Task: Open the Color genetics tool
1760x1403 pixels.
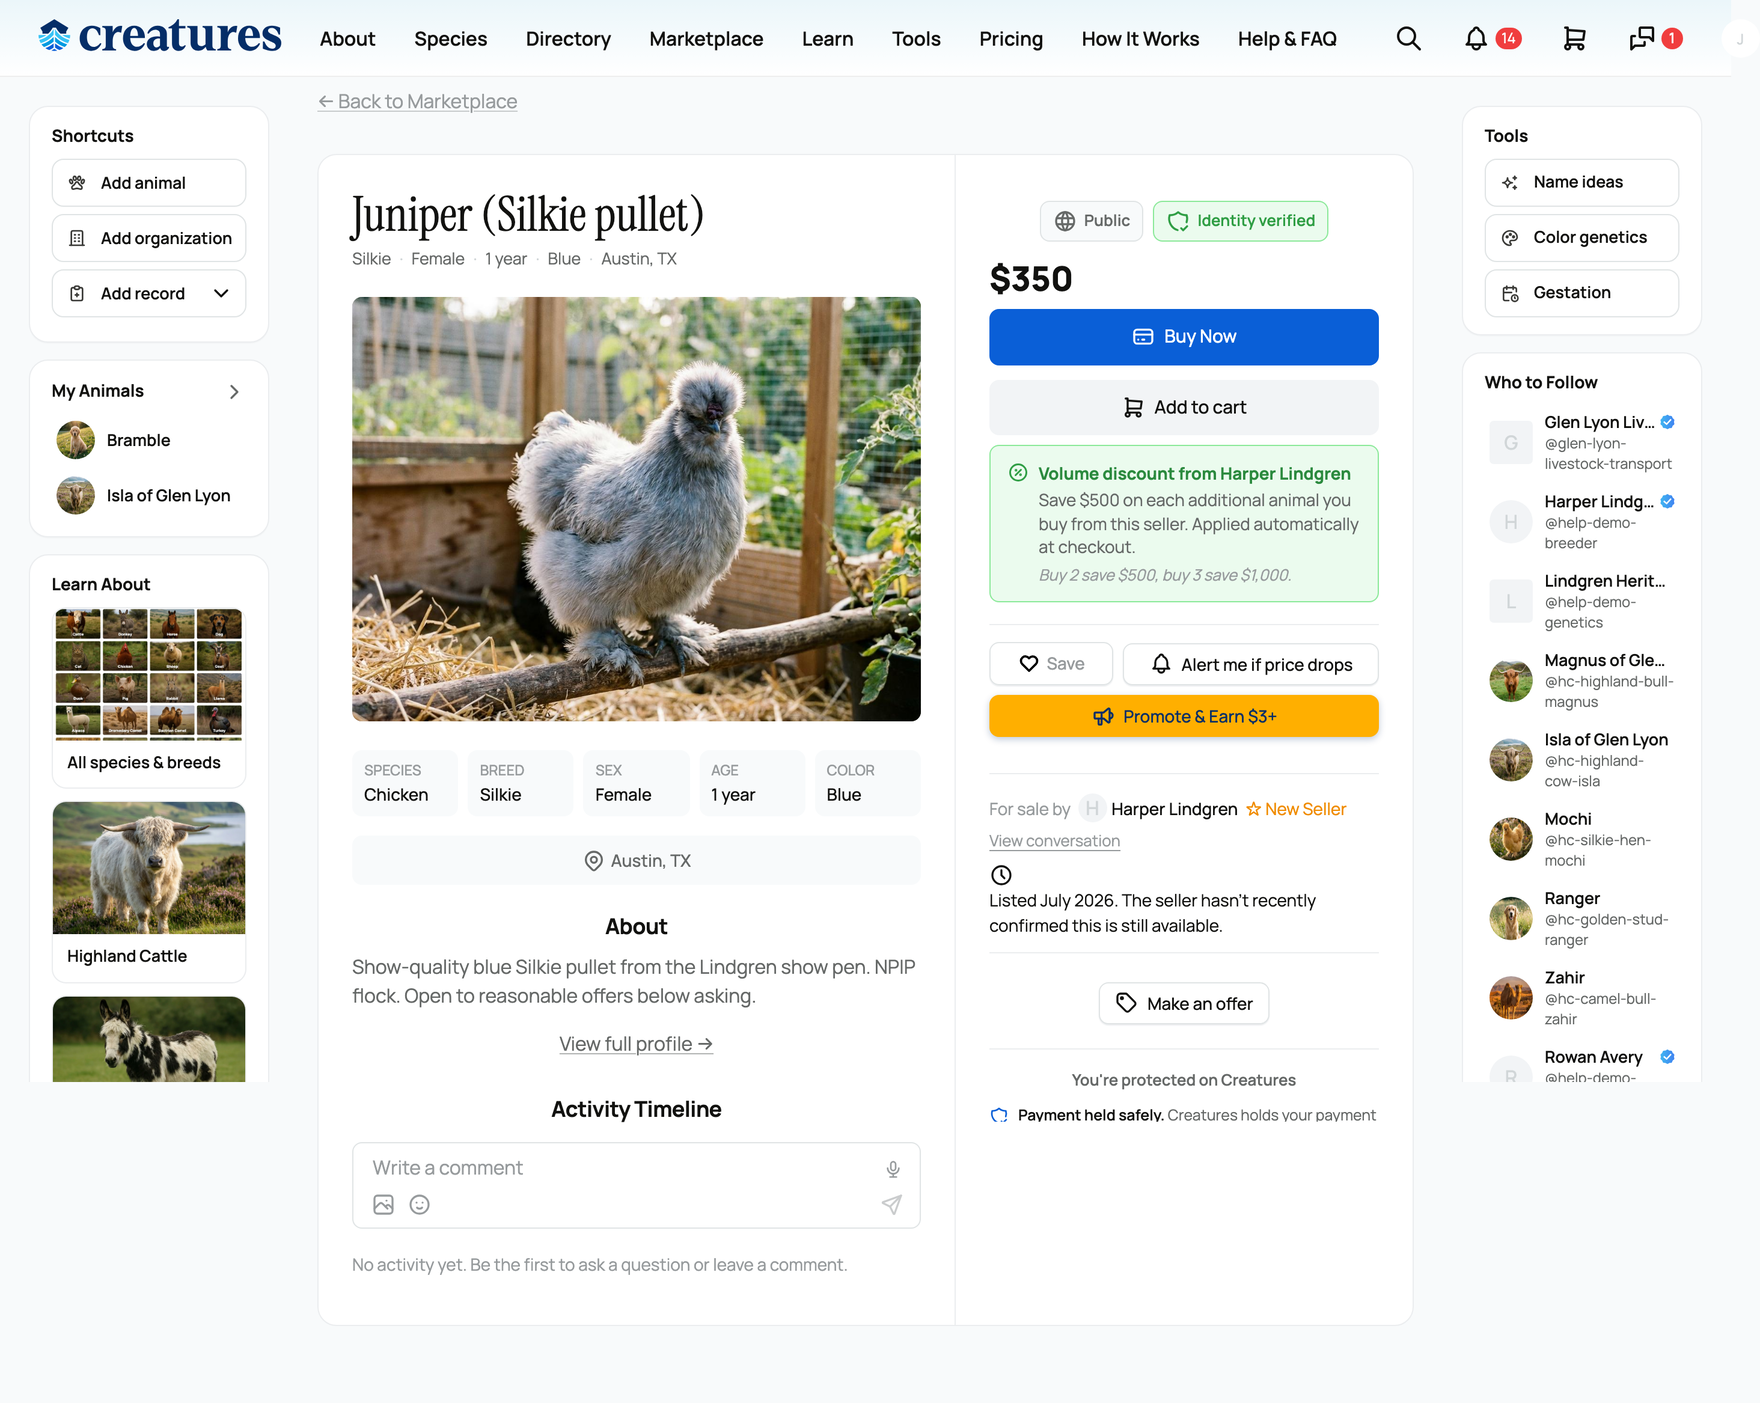Action: coord(1582,237)
